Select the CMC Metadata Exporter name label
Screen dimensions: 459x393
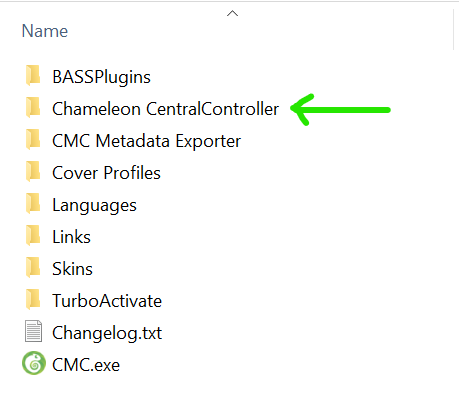click(146, 141)
